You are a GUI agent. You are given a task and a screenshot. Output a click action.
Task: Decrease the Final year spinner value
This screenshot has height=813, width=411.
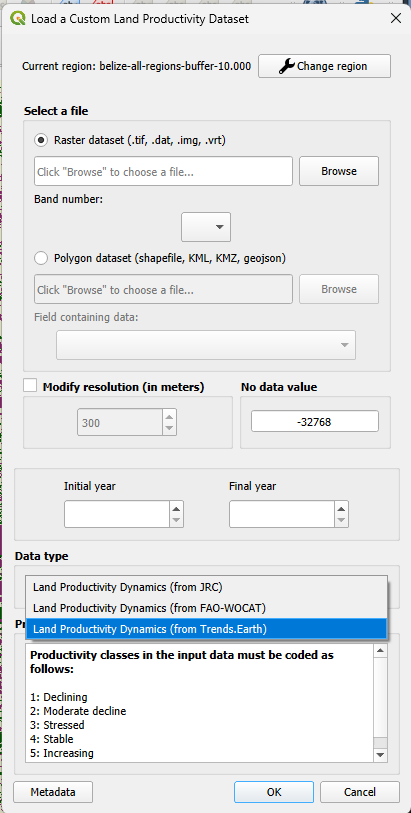pos(341,521)
